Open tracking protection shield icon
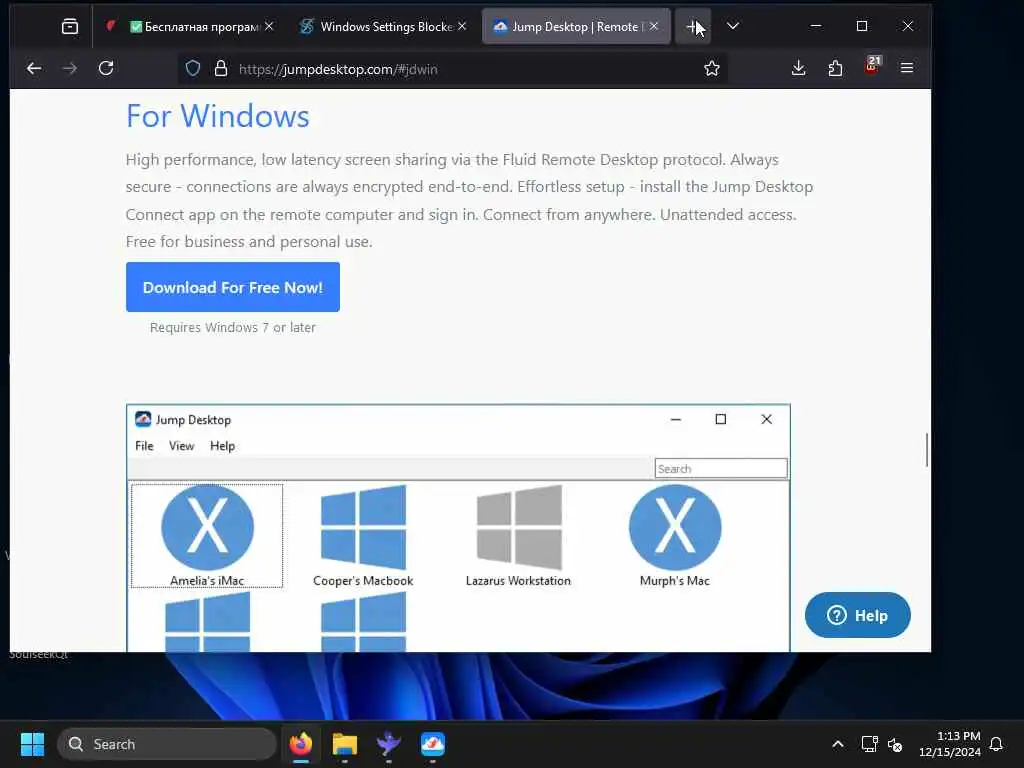 click(x=193, y=69)
